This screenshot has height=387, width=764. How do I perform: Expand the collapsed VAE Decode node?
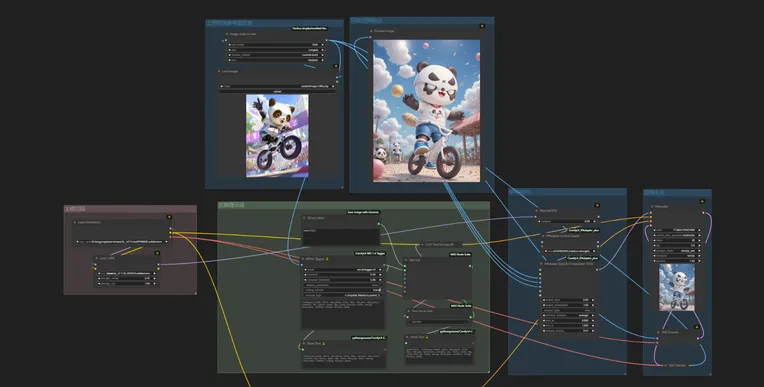[x=666, y=365]
